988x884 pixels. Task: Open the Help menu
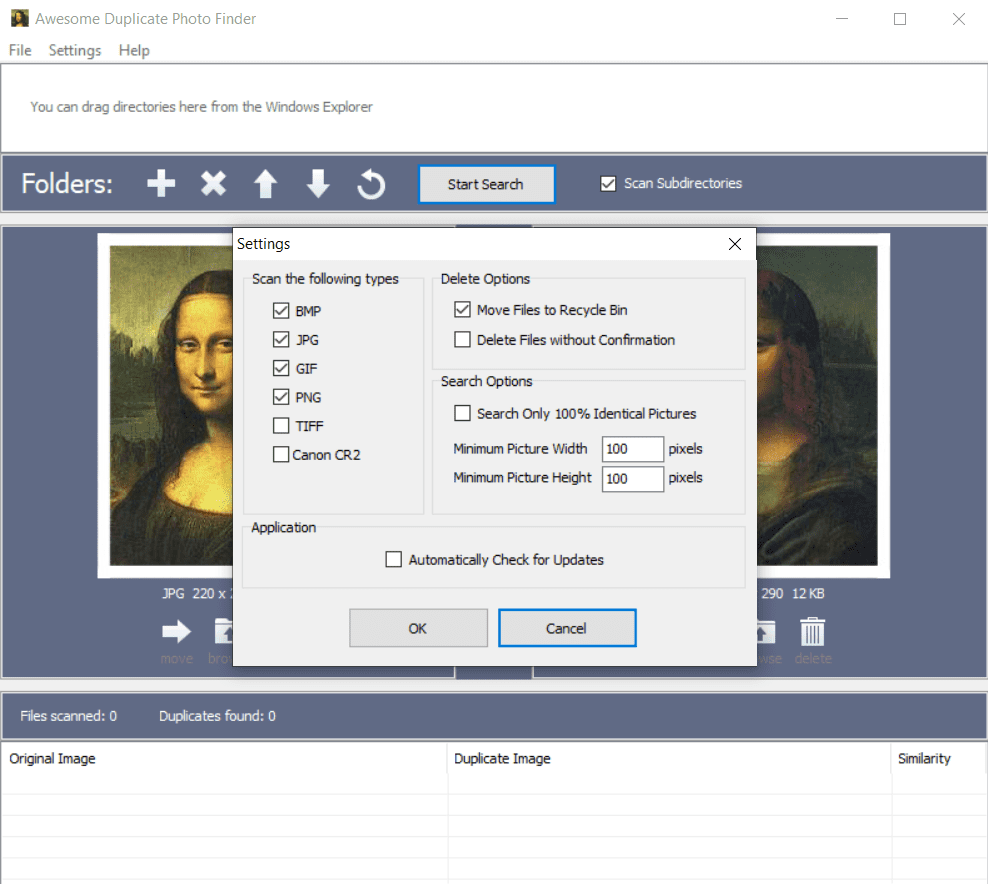tap(134, 50)
